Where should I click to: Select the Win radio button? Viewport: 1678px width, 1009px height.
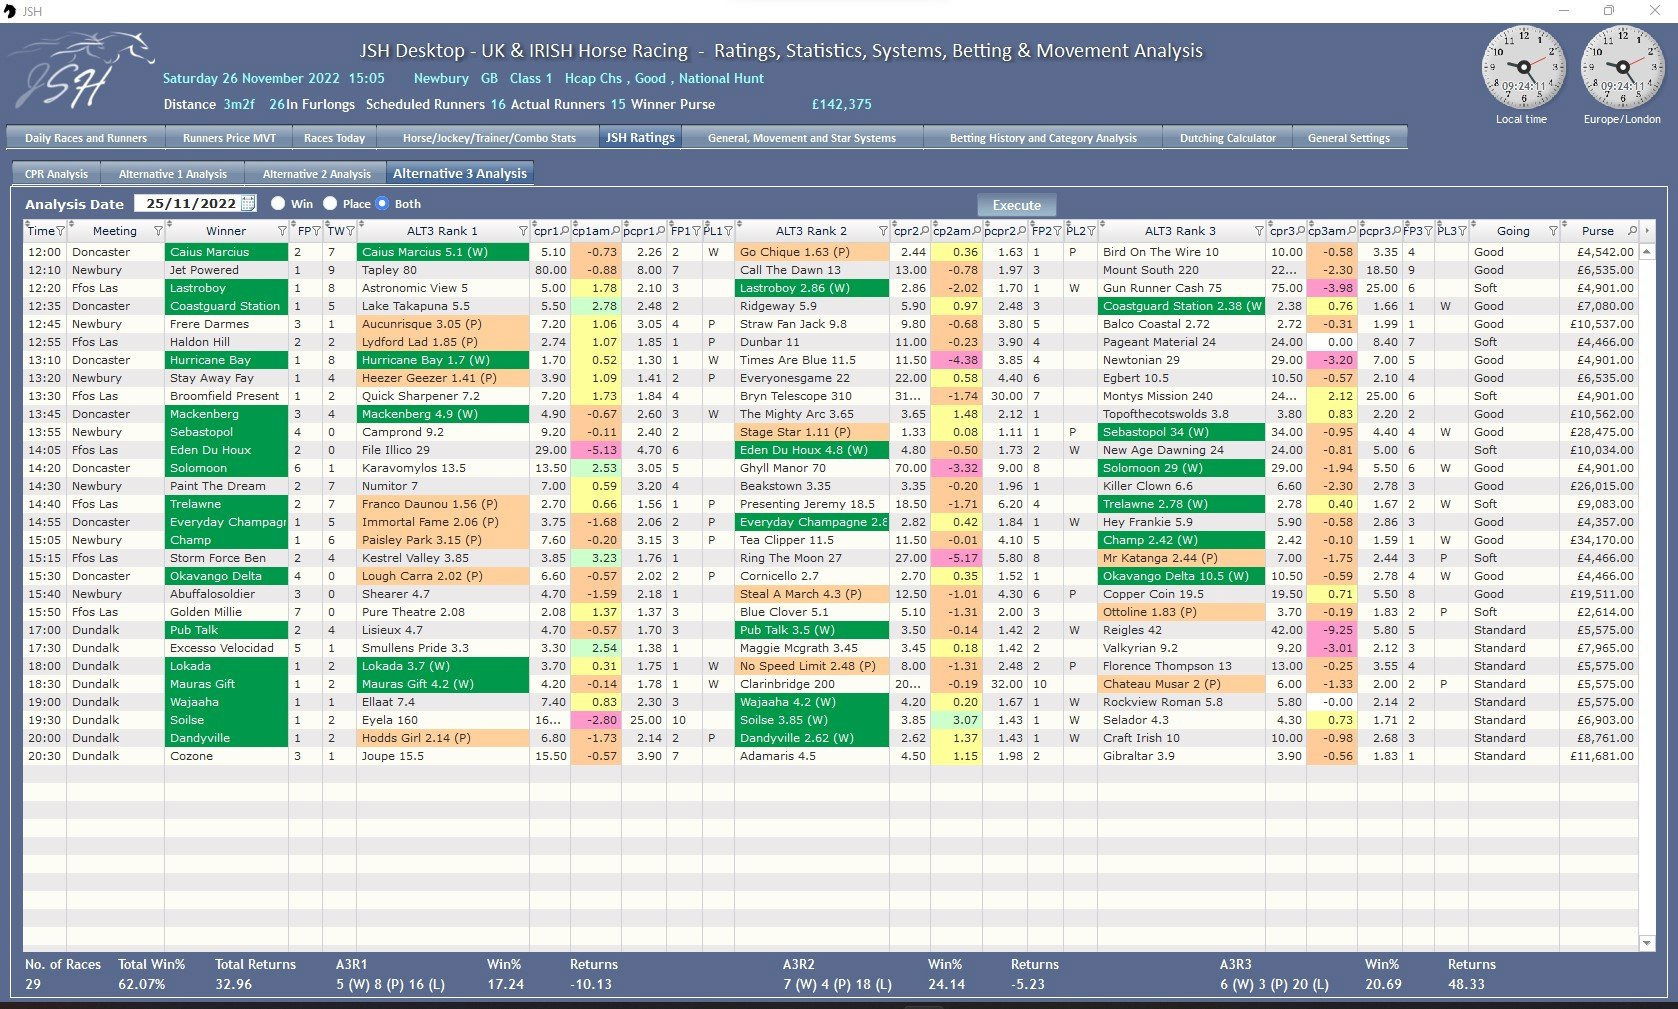coord(278,203)
